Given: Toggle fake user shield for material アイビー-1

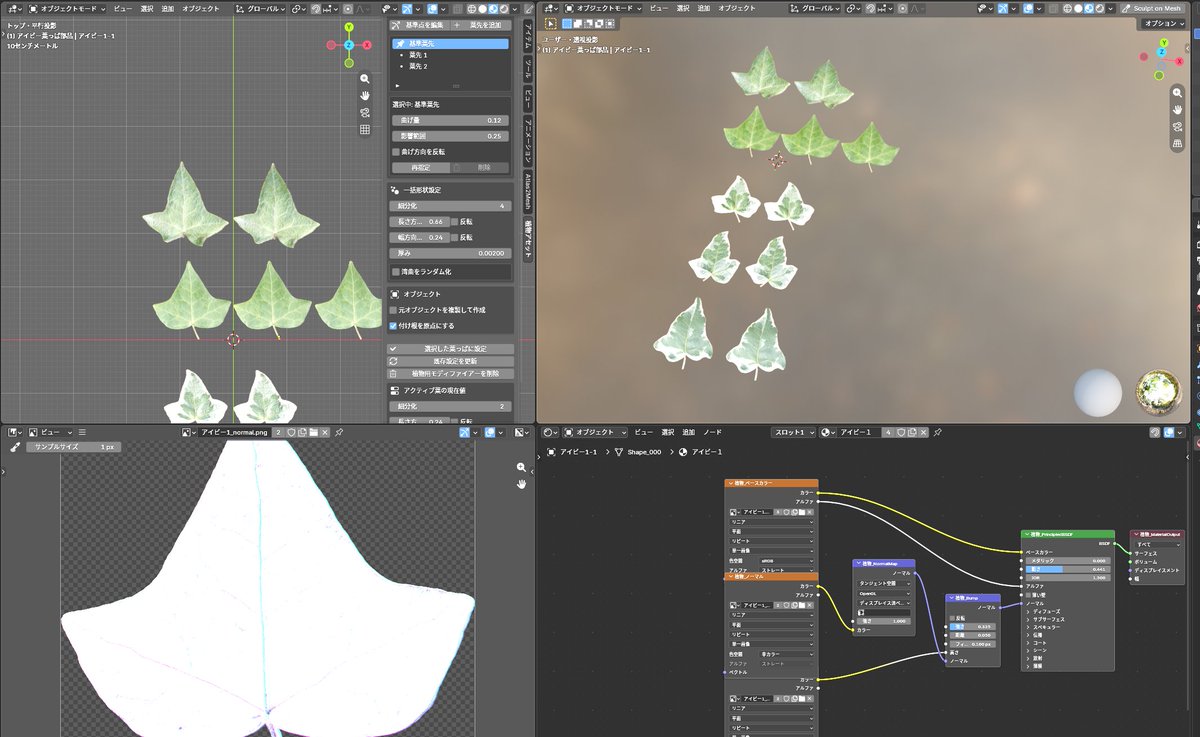Looking at the screenshot, I should [900, 432].
